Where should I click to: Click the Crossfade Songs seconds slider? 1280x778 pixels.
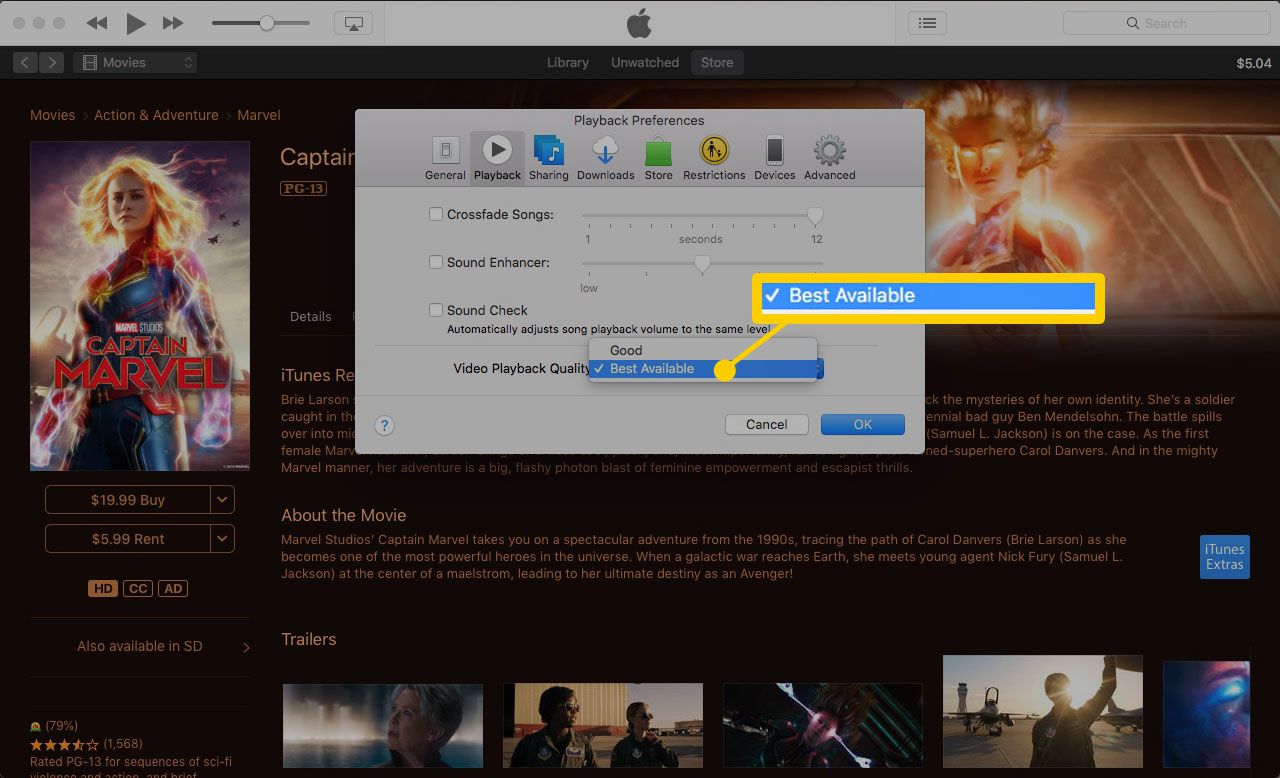pos(702,215)
